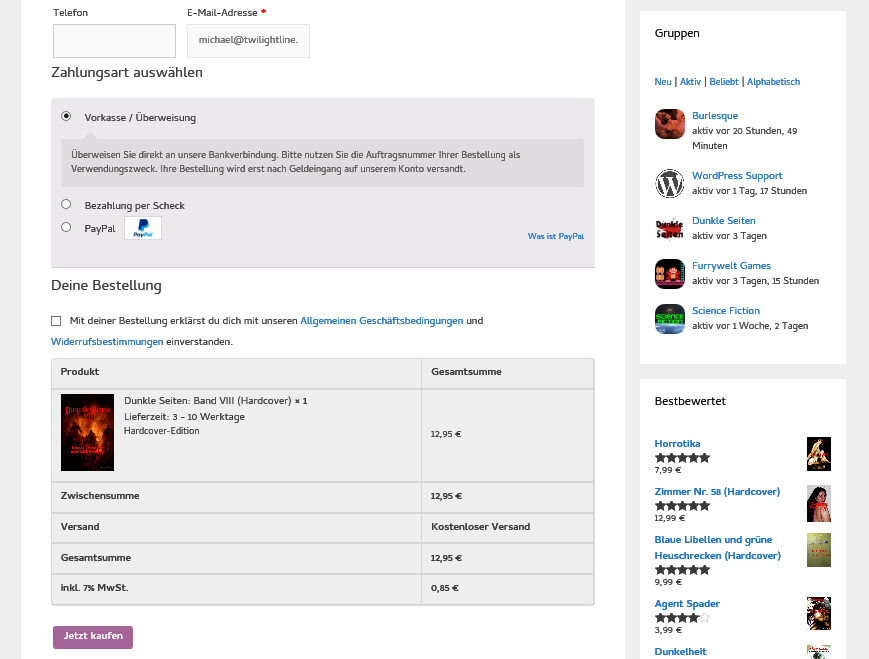Open the Horrotika product thumbnail

[x=818, y=453]
